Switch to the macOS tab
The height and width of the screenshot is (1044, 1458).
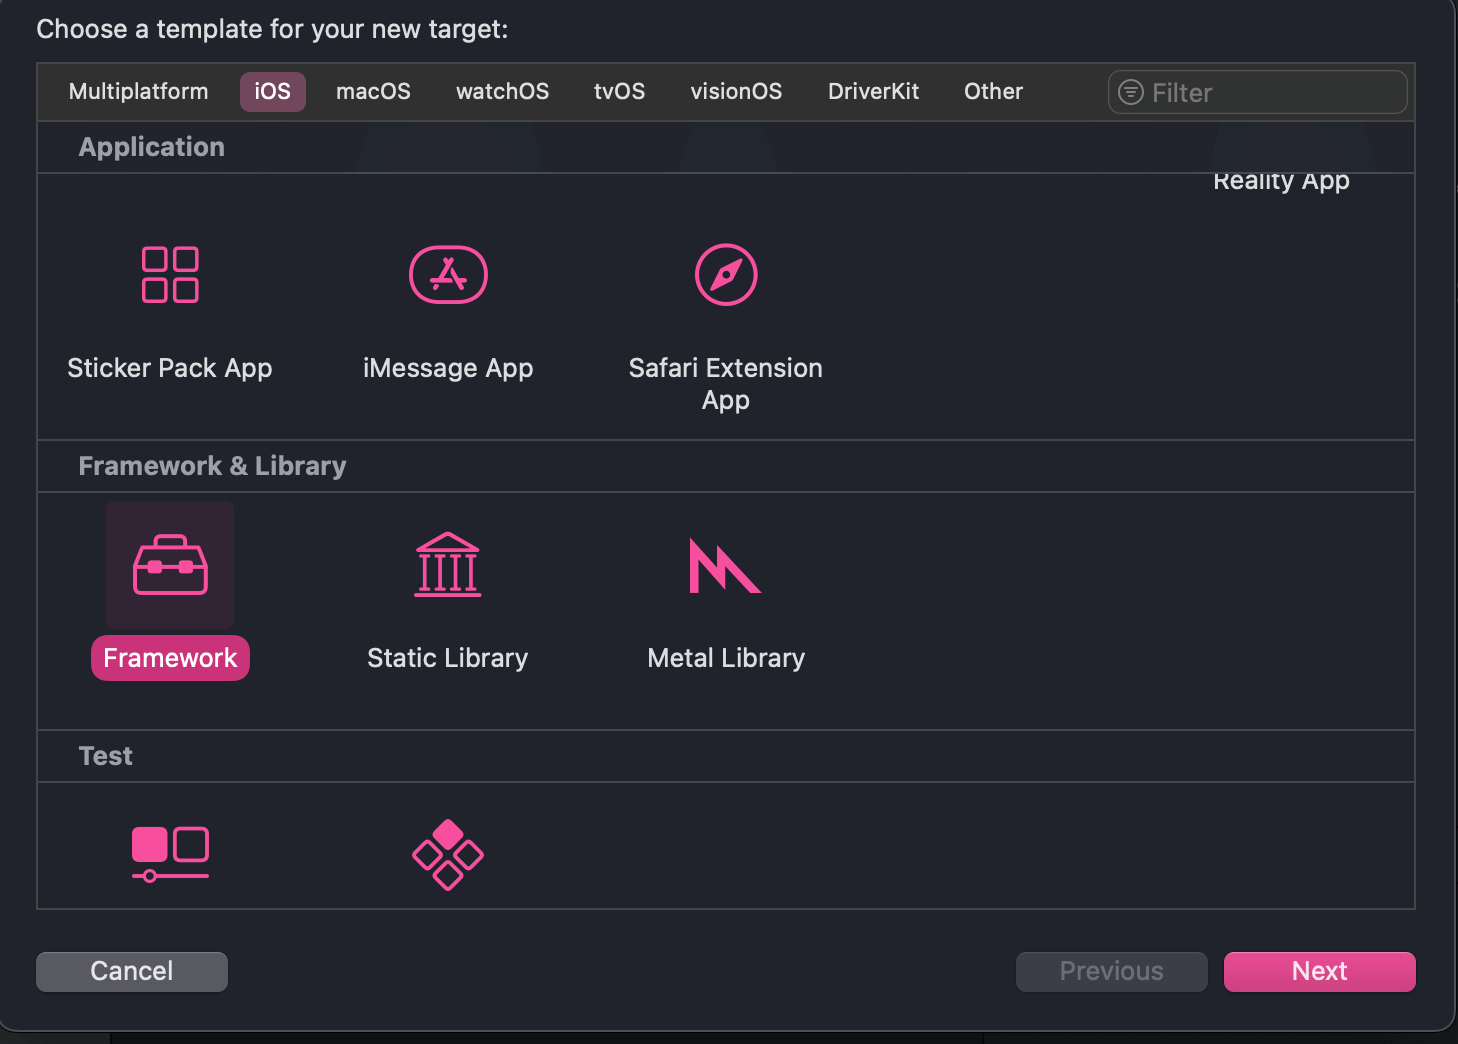click(x=373, y=91)
